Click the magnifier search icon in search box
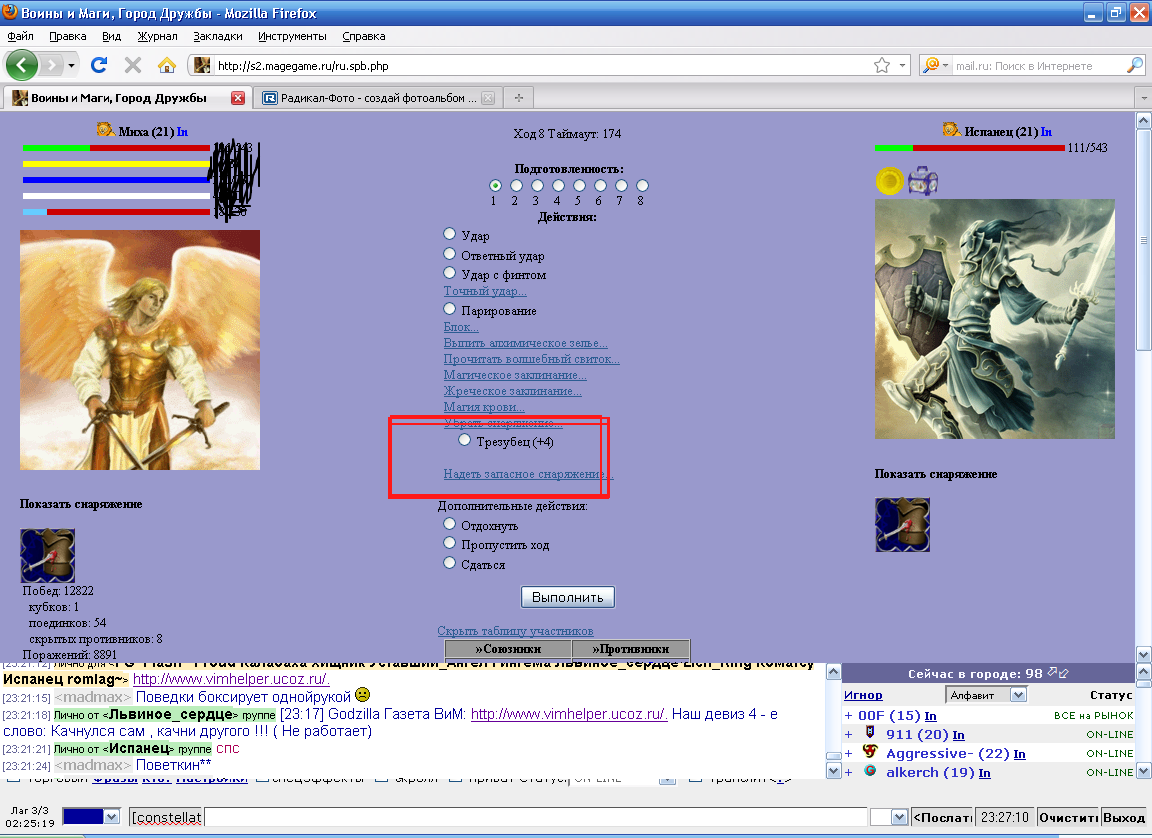This screenshot has width=1152, height=838. 1134,65
